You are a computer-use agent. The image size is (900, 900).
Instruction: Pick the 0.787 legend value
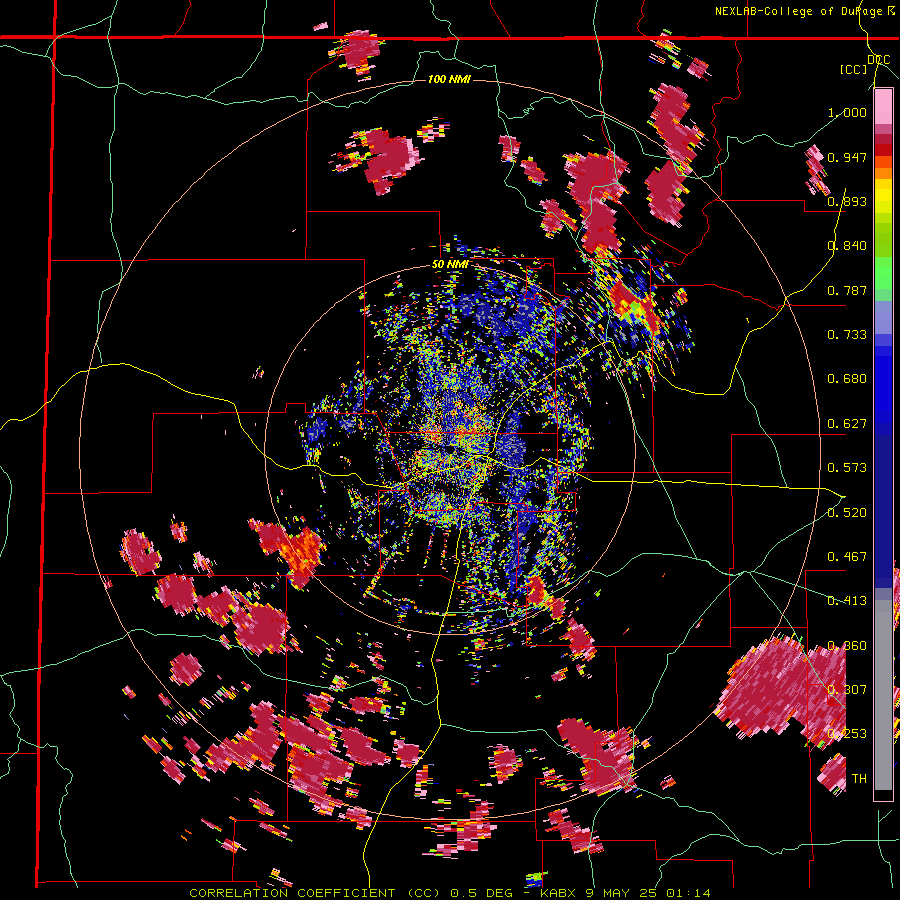847,290
